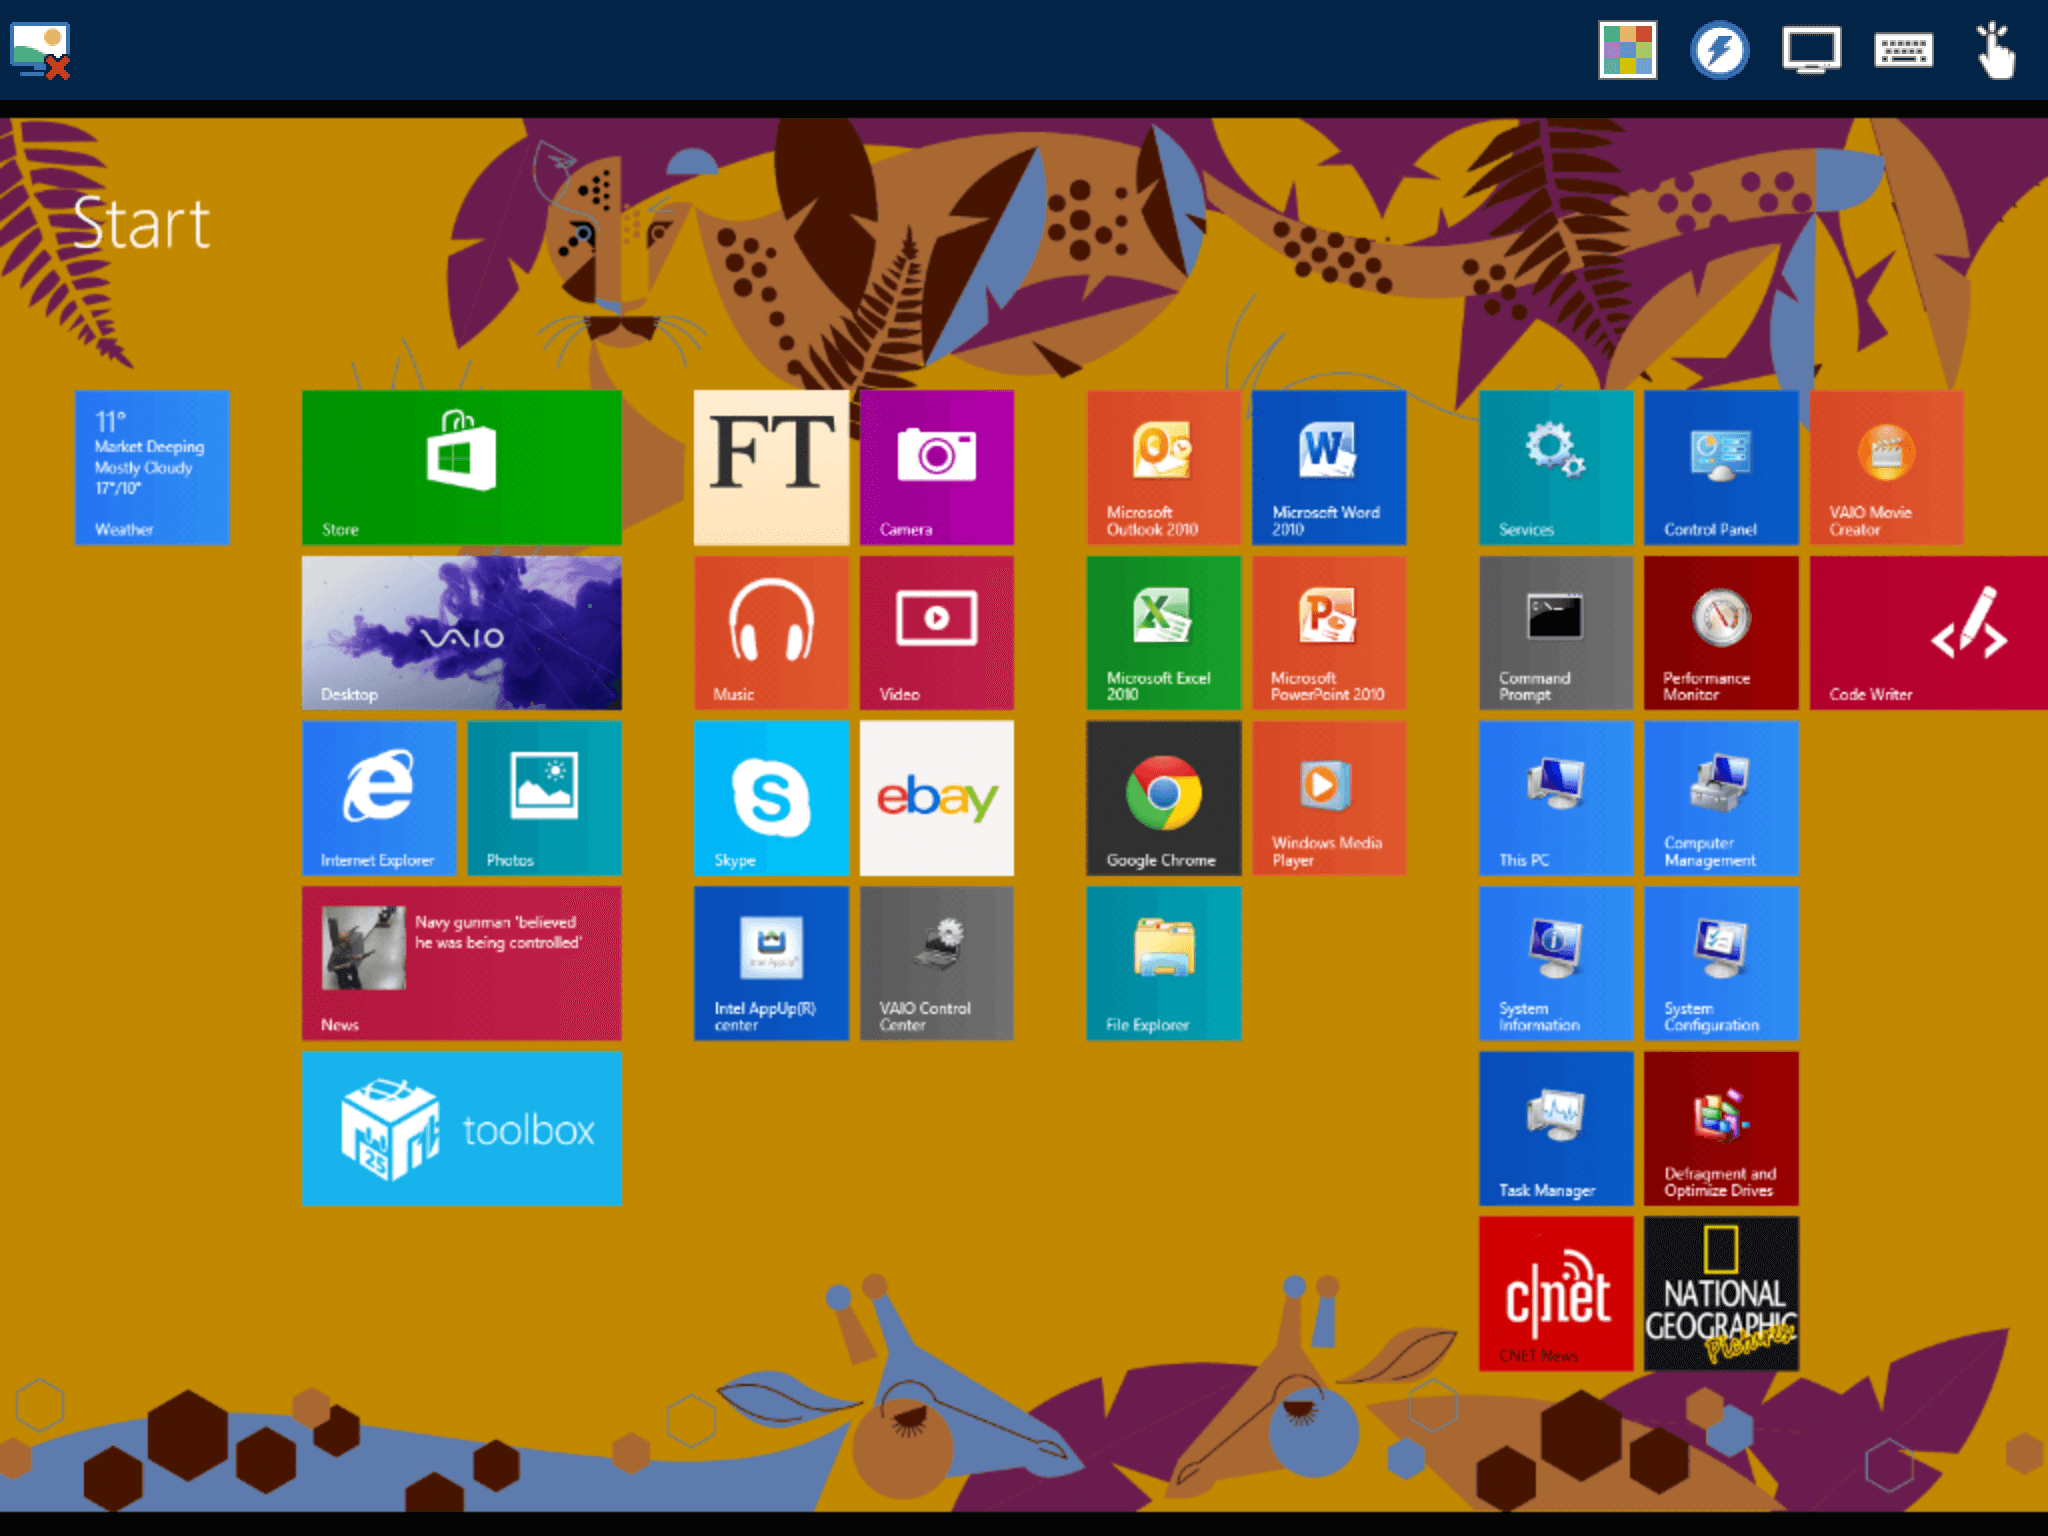The height and width of the screenshot is (1536, 2048).
Task: Open the Photos tile
Action: click(x=544, y=798)
